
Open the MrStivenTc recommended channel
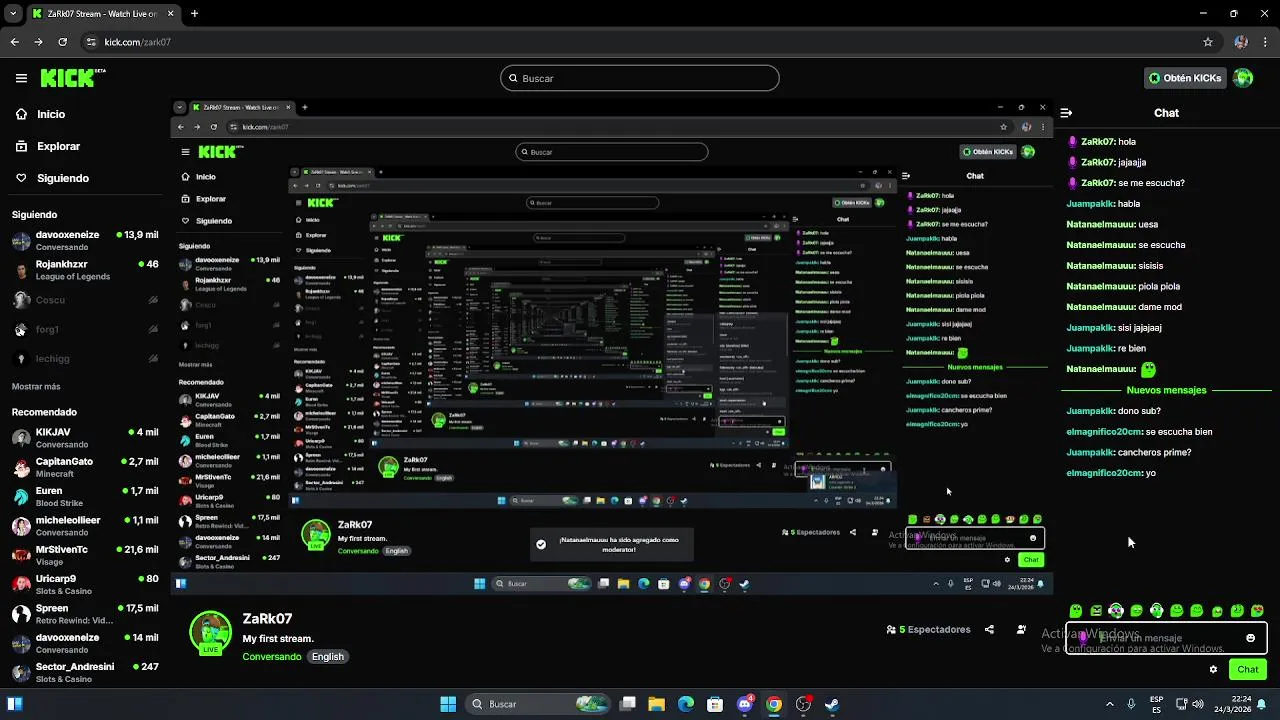[x=85, y=555]
